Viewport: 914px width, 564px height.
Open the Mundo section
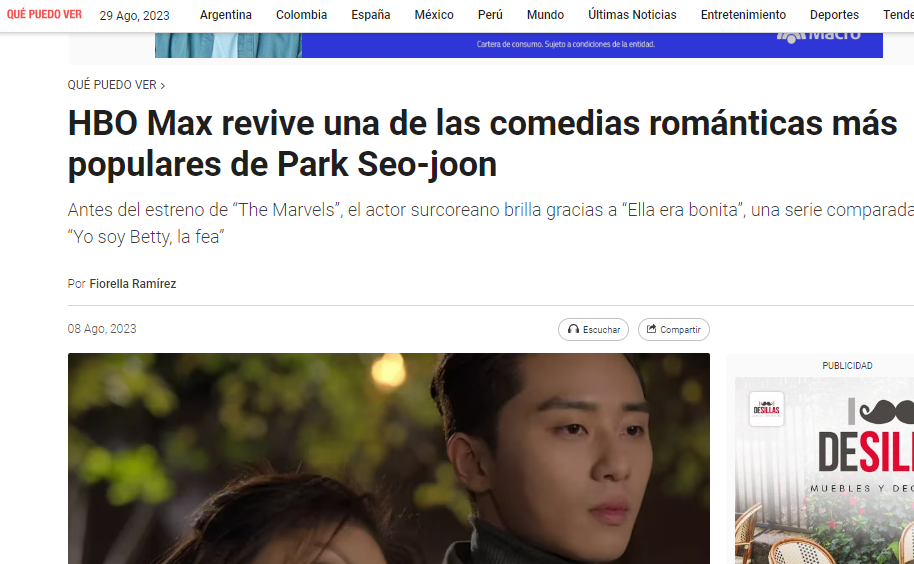[545, 15]
